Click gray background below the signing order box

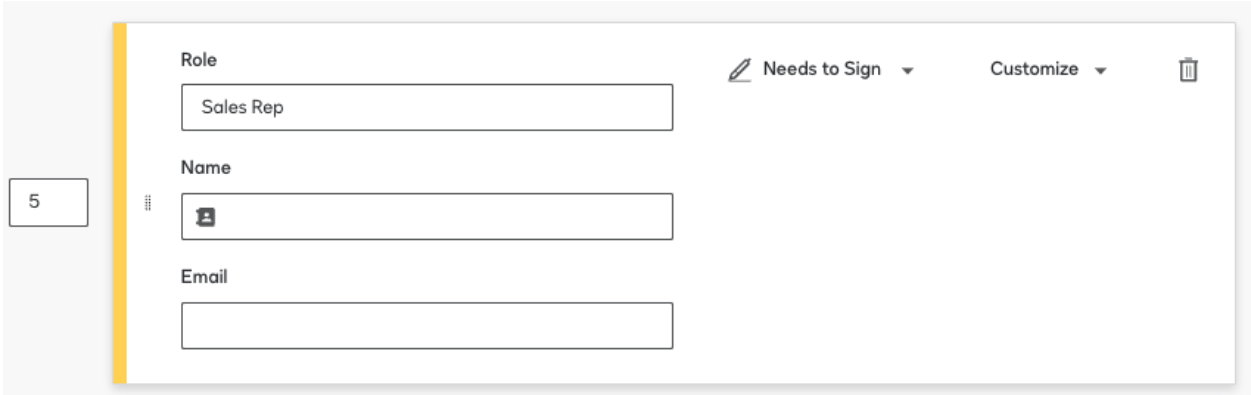(x=48, y=300)
